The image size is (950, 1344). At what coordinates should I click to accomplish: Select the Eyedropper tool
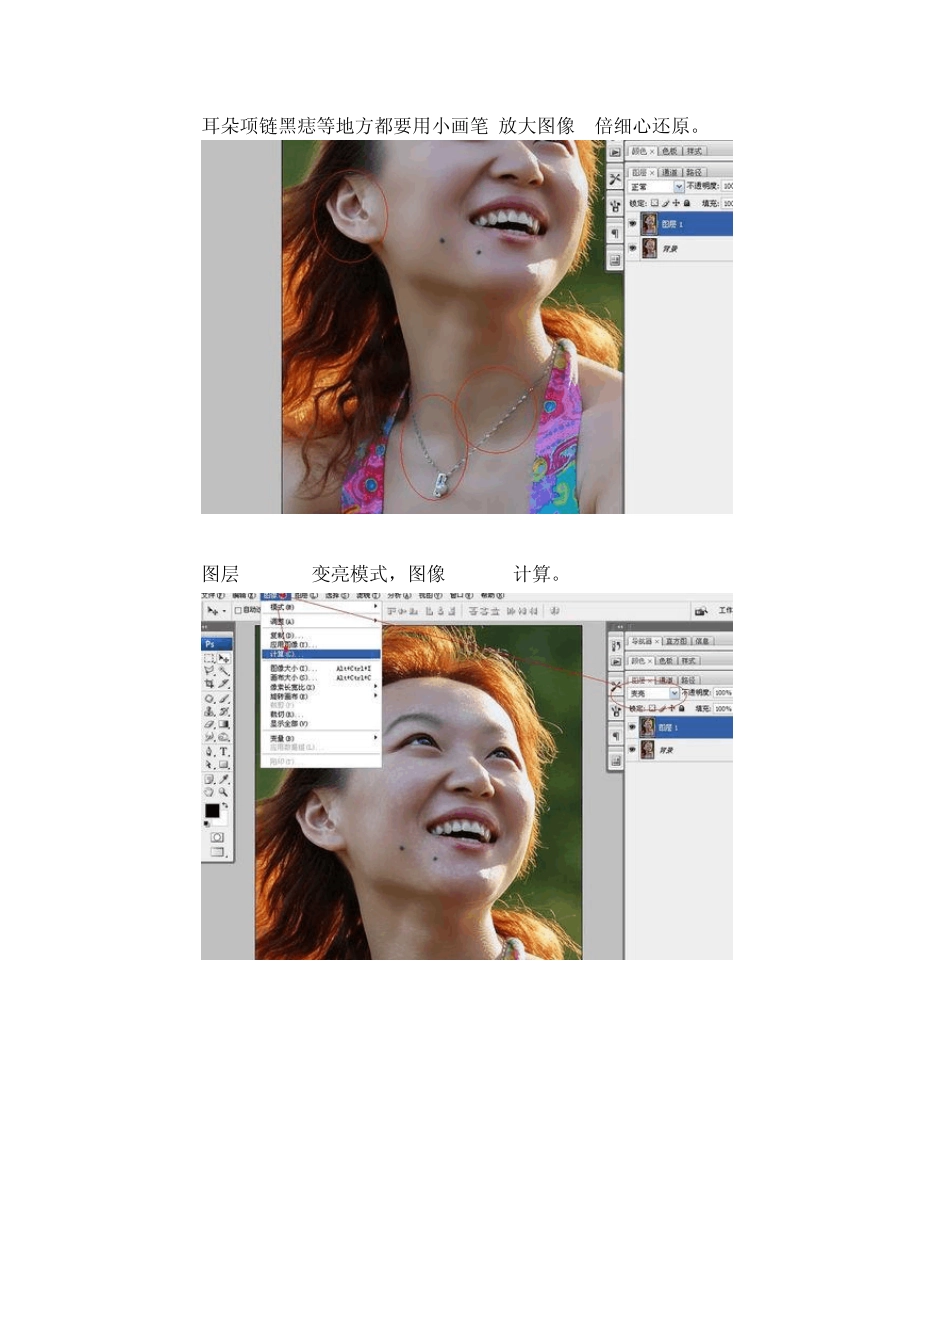[x=224, y=779]
